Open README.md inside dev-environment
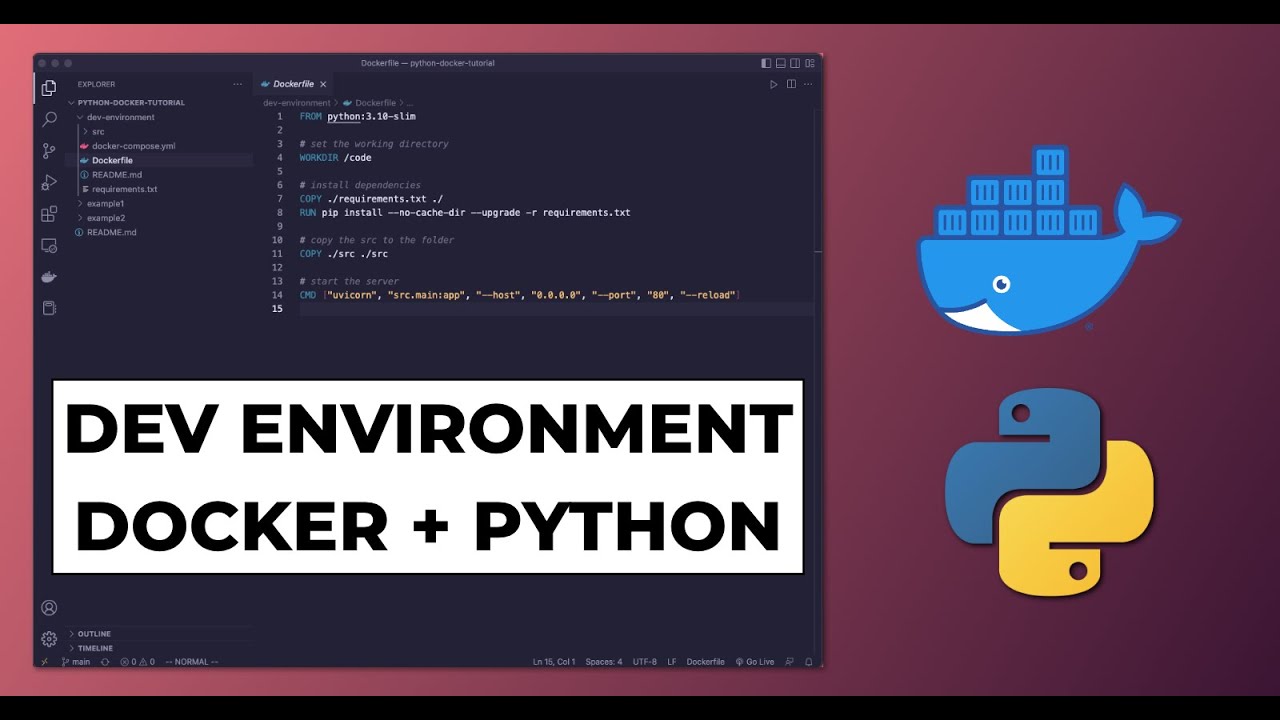 click(x=116, y=175)
